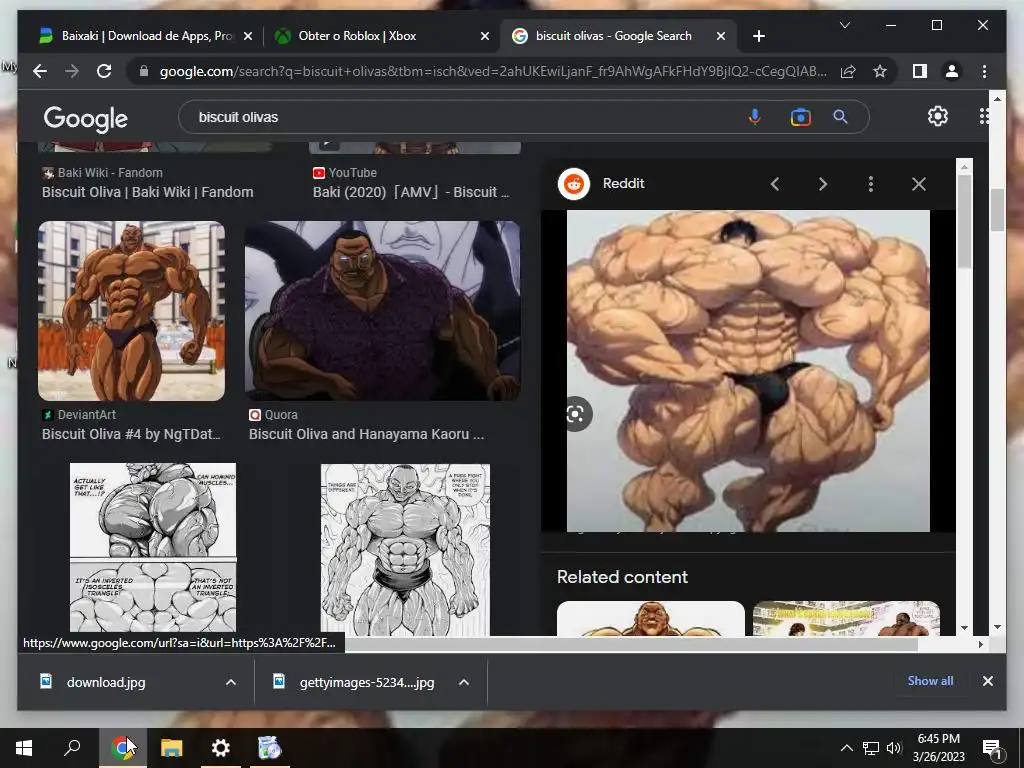Show previous image in preview panel
The width and height of the screenshot is (1024, 768).
point(775,184)
